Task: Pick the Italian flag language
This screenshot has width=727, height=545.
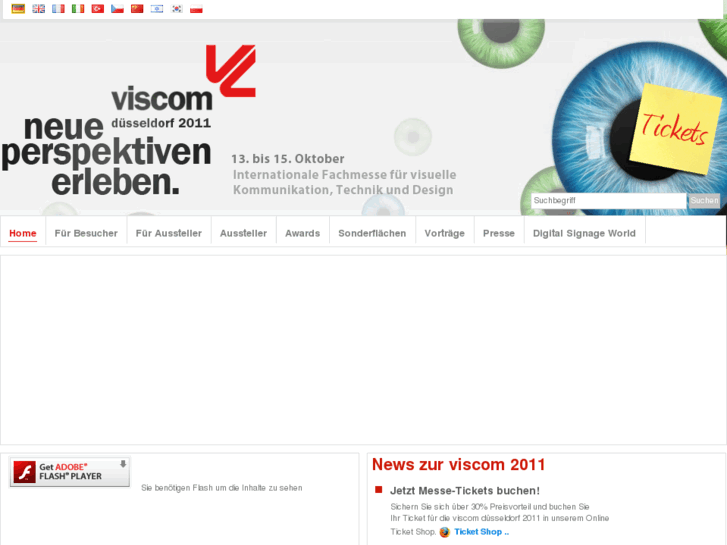Action: click(x=78, y=9)
